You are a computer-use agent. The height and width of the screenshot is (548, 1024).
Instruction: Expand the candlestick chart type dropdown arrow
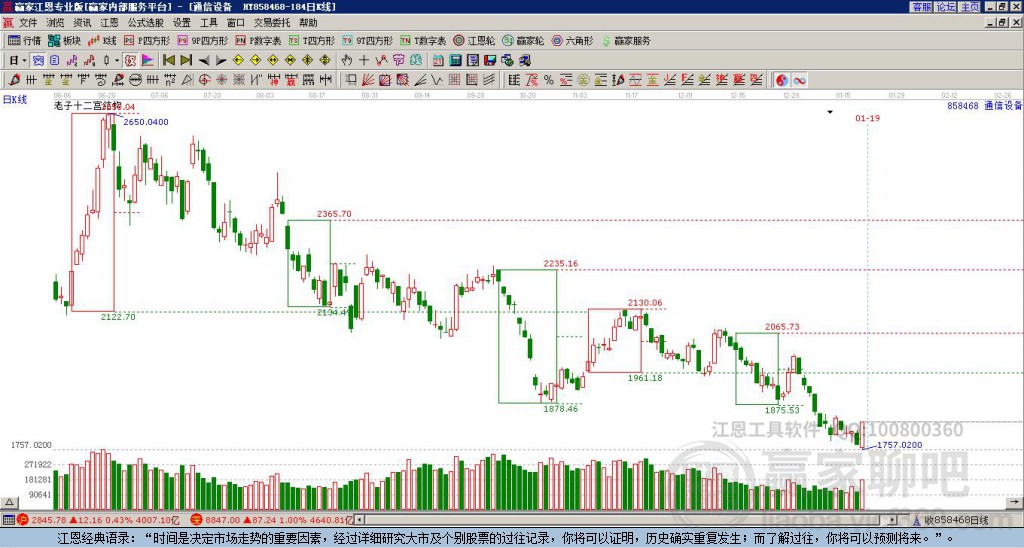[x=116, y=61]
